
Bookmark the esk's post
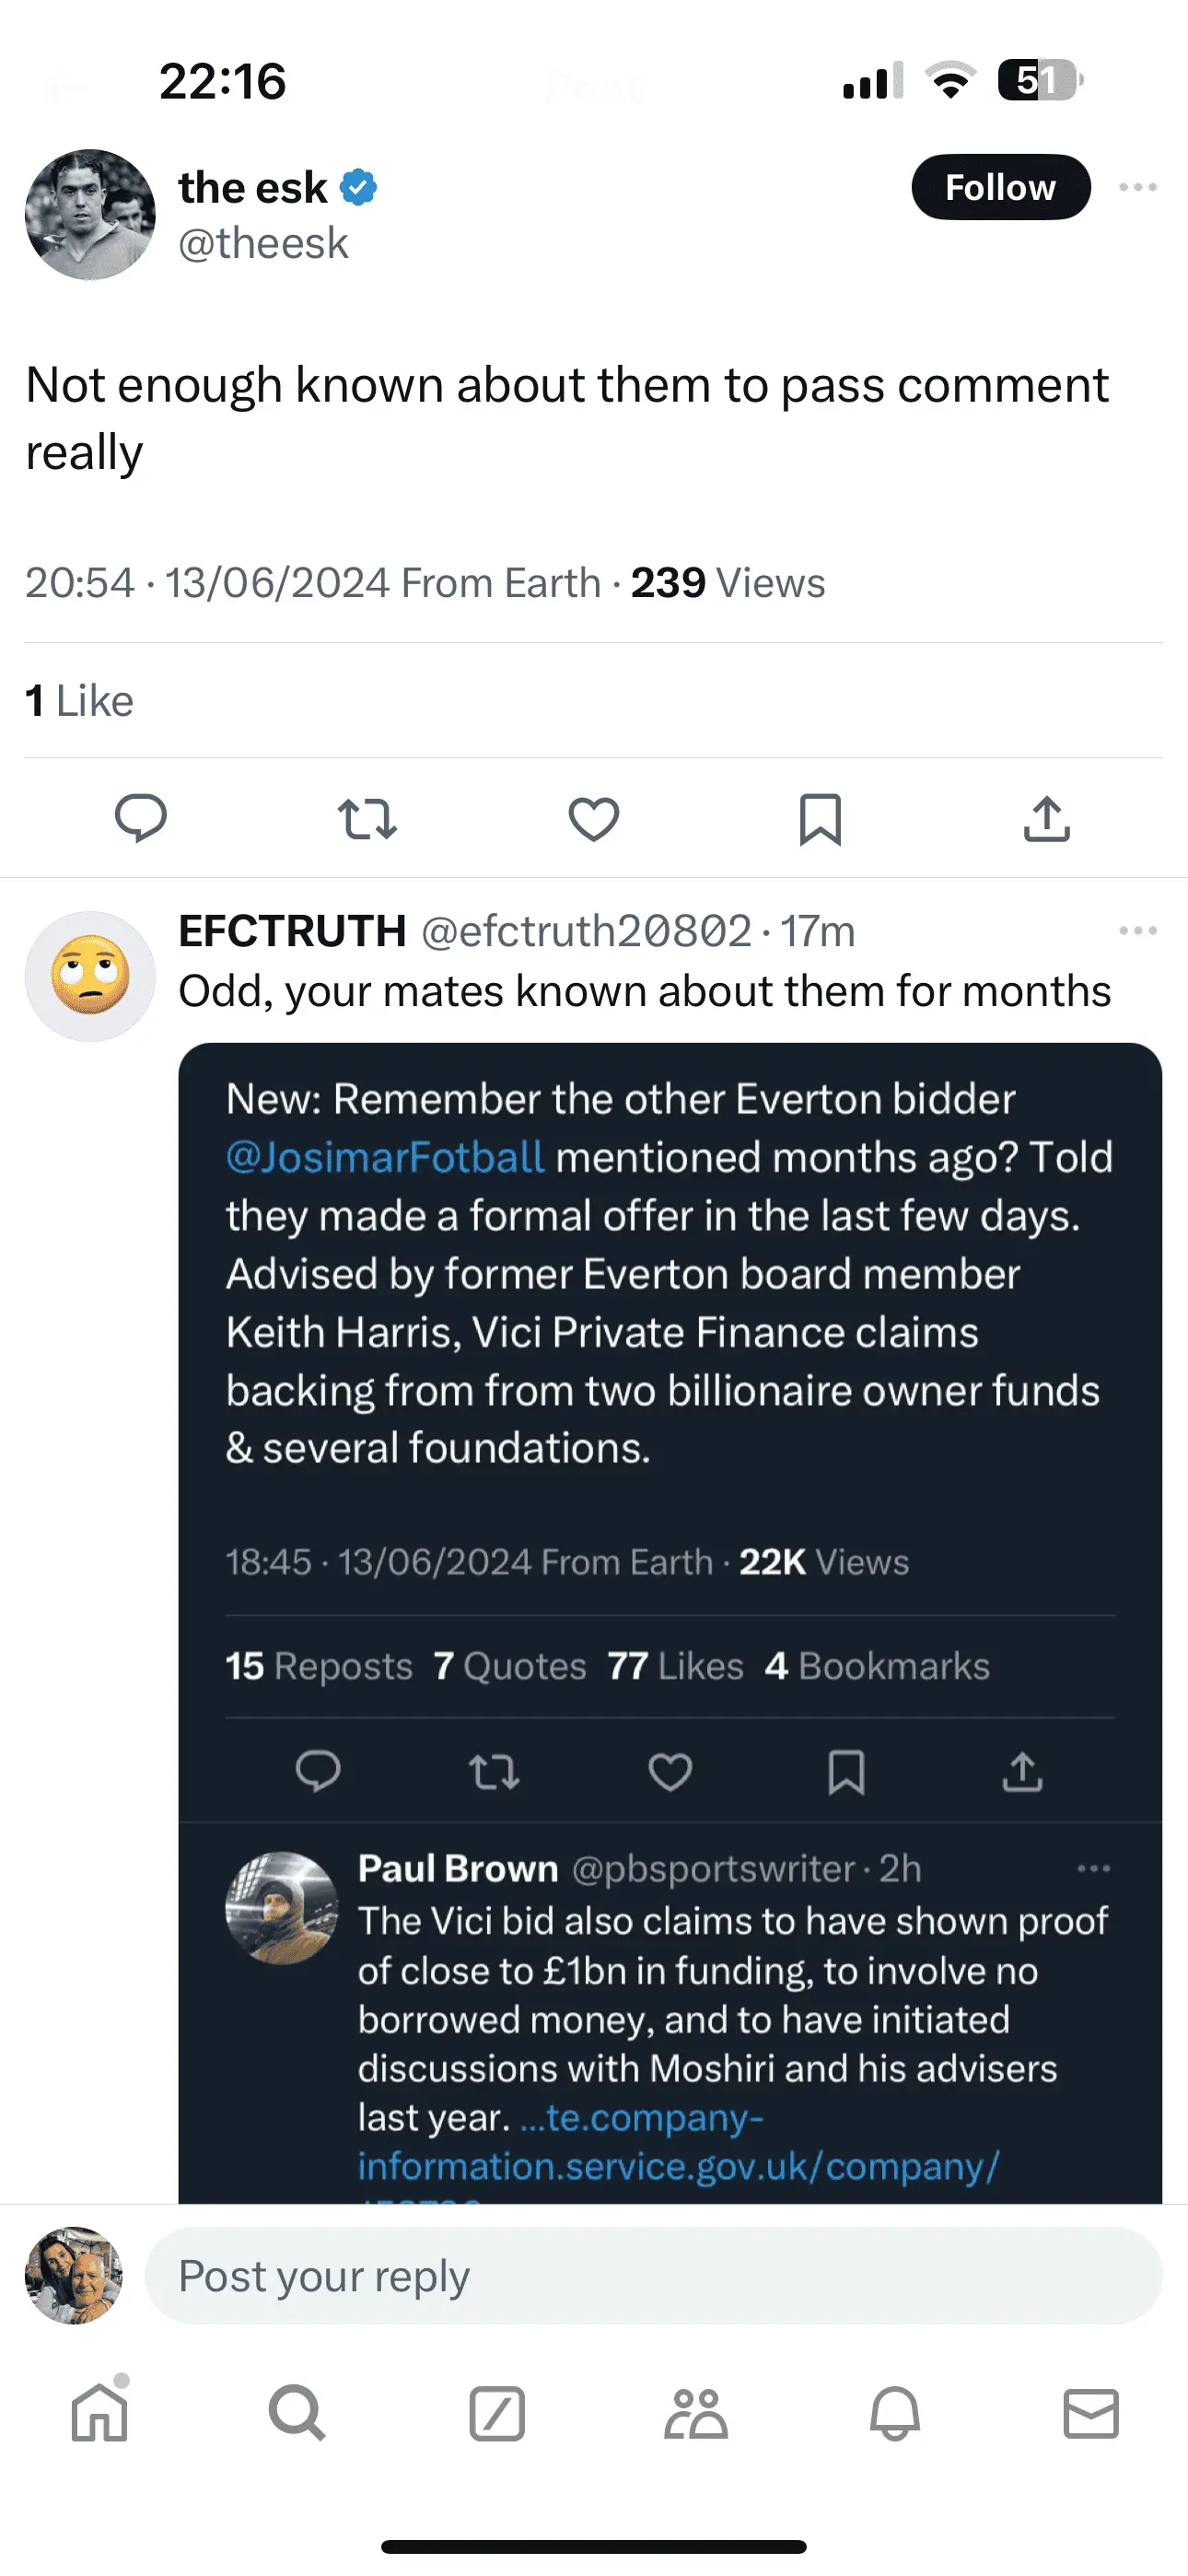(x=820, y=819)
